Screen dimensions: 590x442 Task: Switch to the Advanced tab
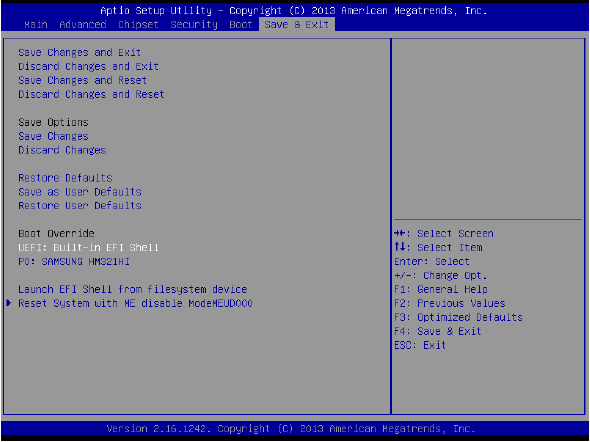83,25
